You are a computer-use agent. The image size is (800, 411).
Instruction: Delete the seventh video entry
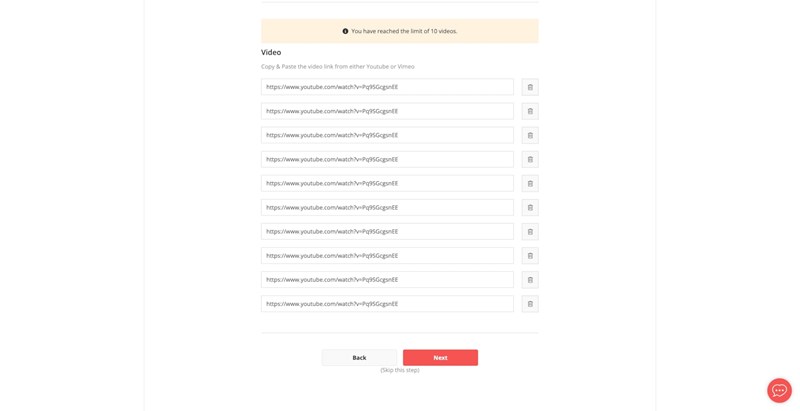pyautogui.click(x=530, y=231)
